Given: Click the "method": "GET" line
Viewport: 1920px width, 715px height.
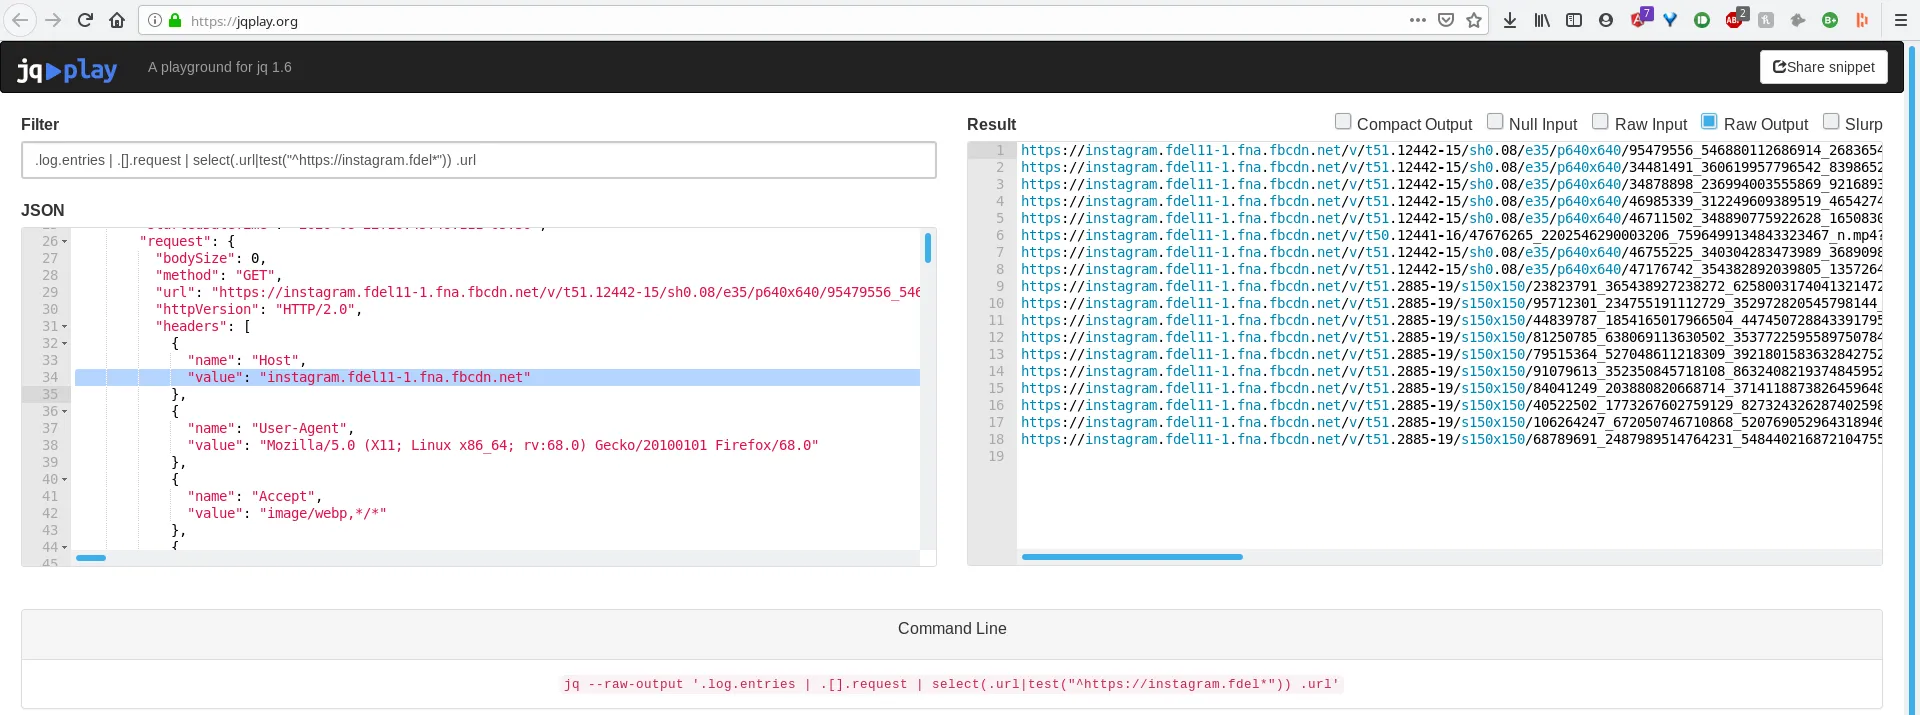Looking at the screenshot, I should click(218, 276).
